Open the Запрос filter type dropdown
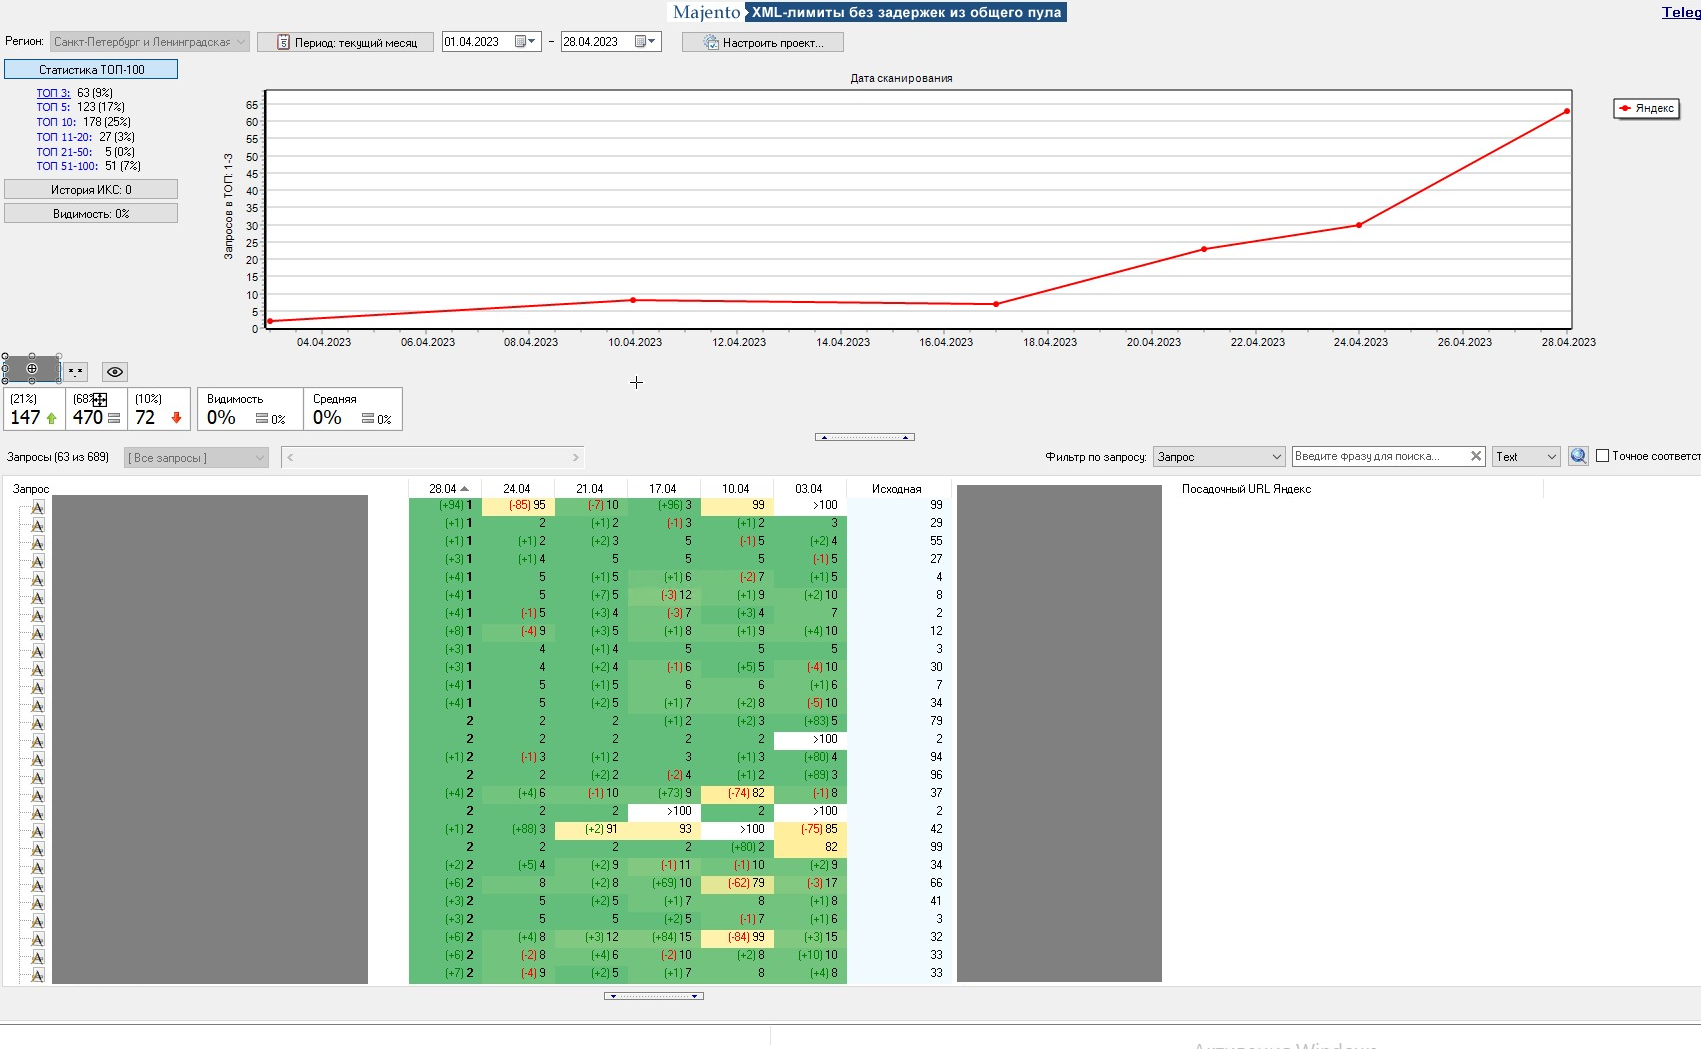Viewport: 1701px width, 1049px height. point(1218,457)
